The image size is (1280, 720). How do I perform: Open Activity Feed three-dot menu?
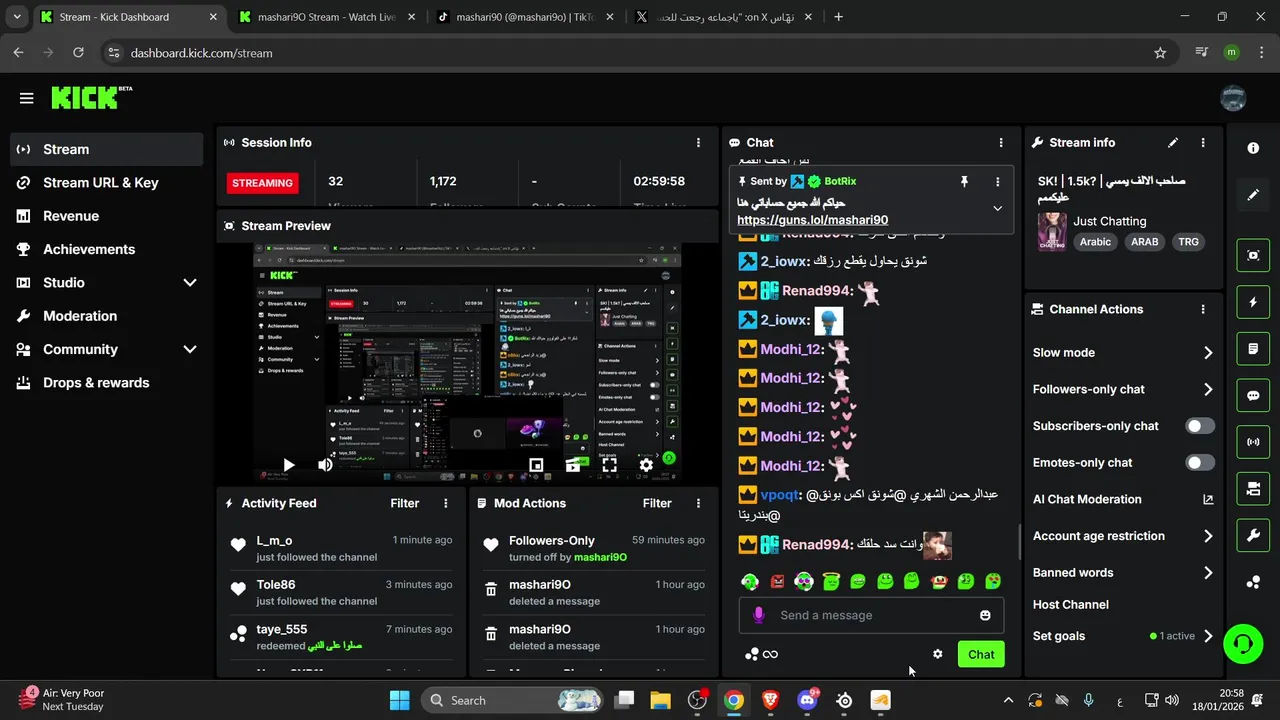[446, 504]
